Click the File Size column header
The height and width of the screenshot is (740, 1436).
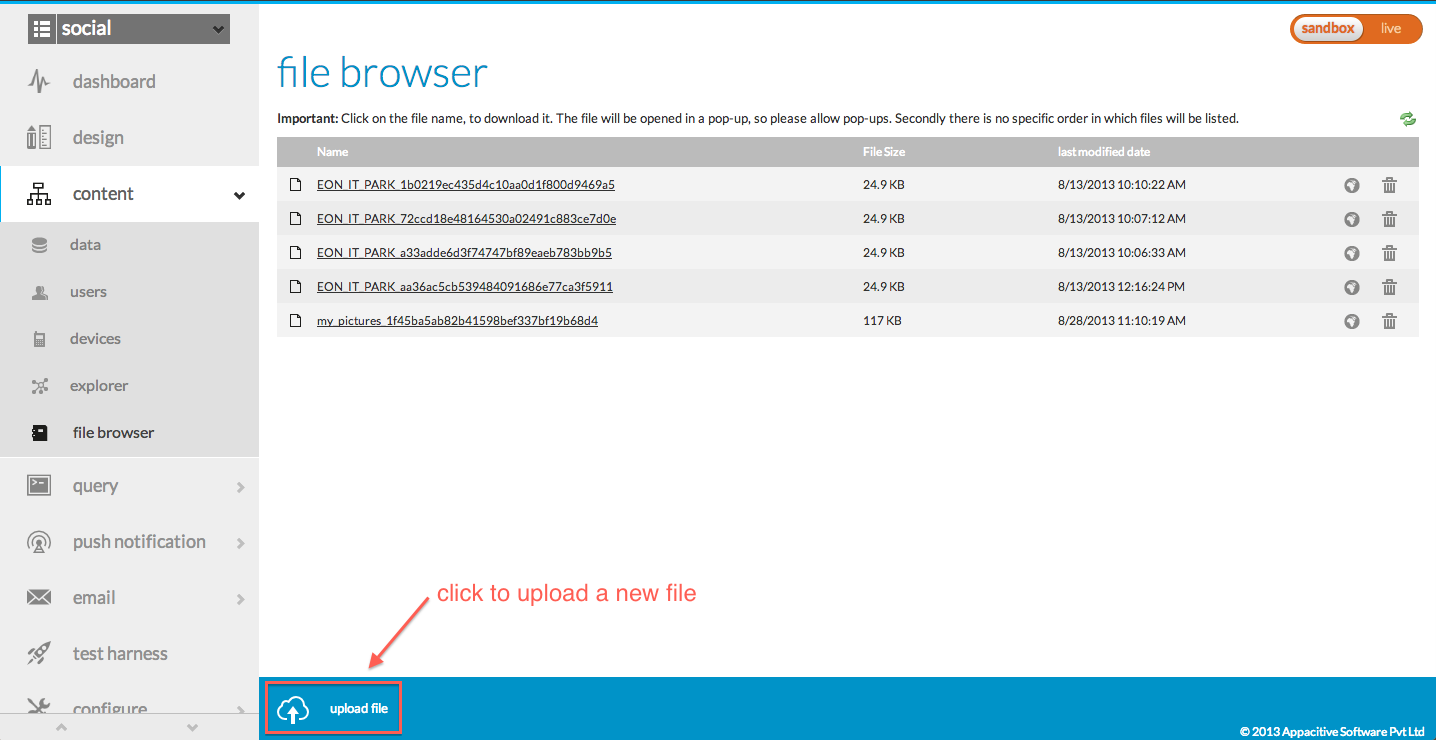click(884, 152)
